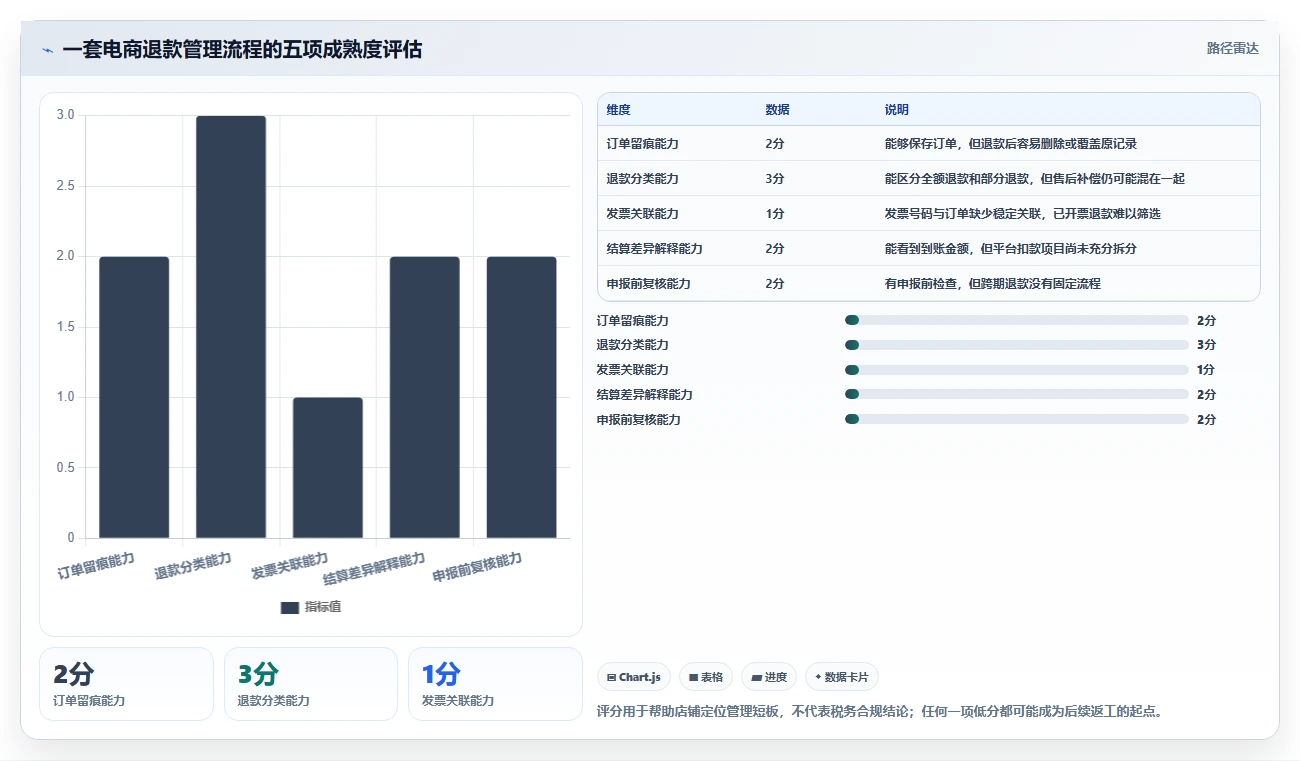Click the 订单留痕能力 table row label
1300x761 pixels.
(x=642, y=144)
